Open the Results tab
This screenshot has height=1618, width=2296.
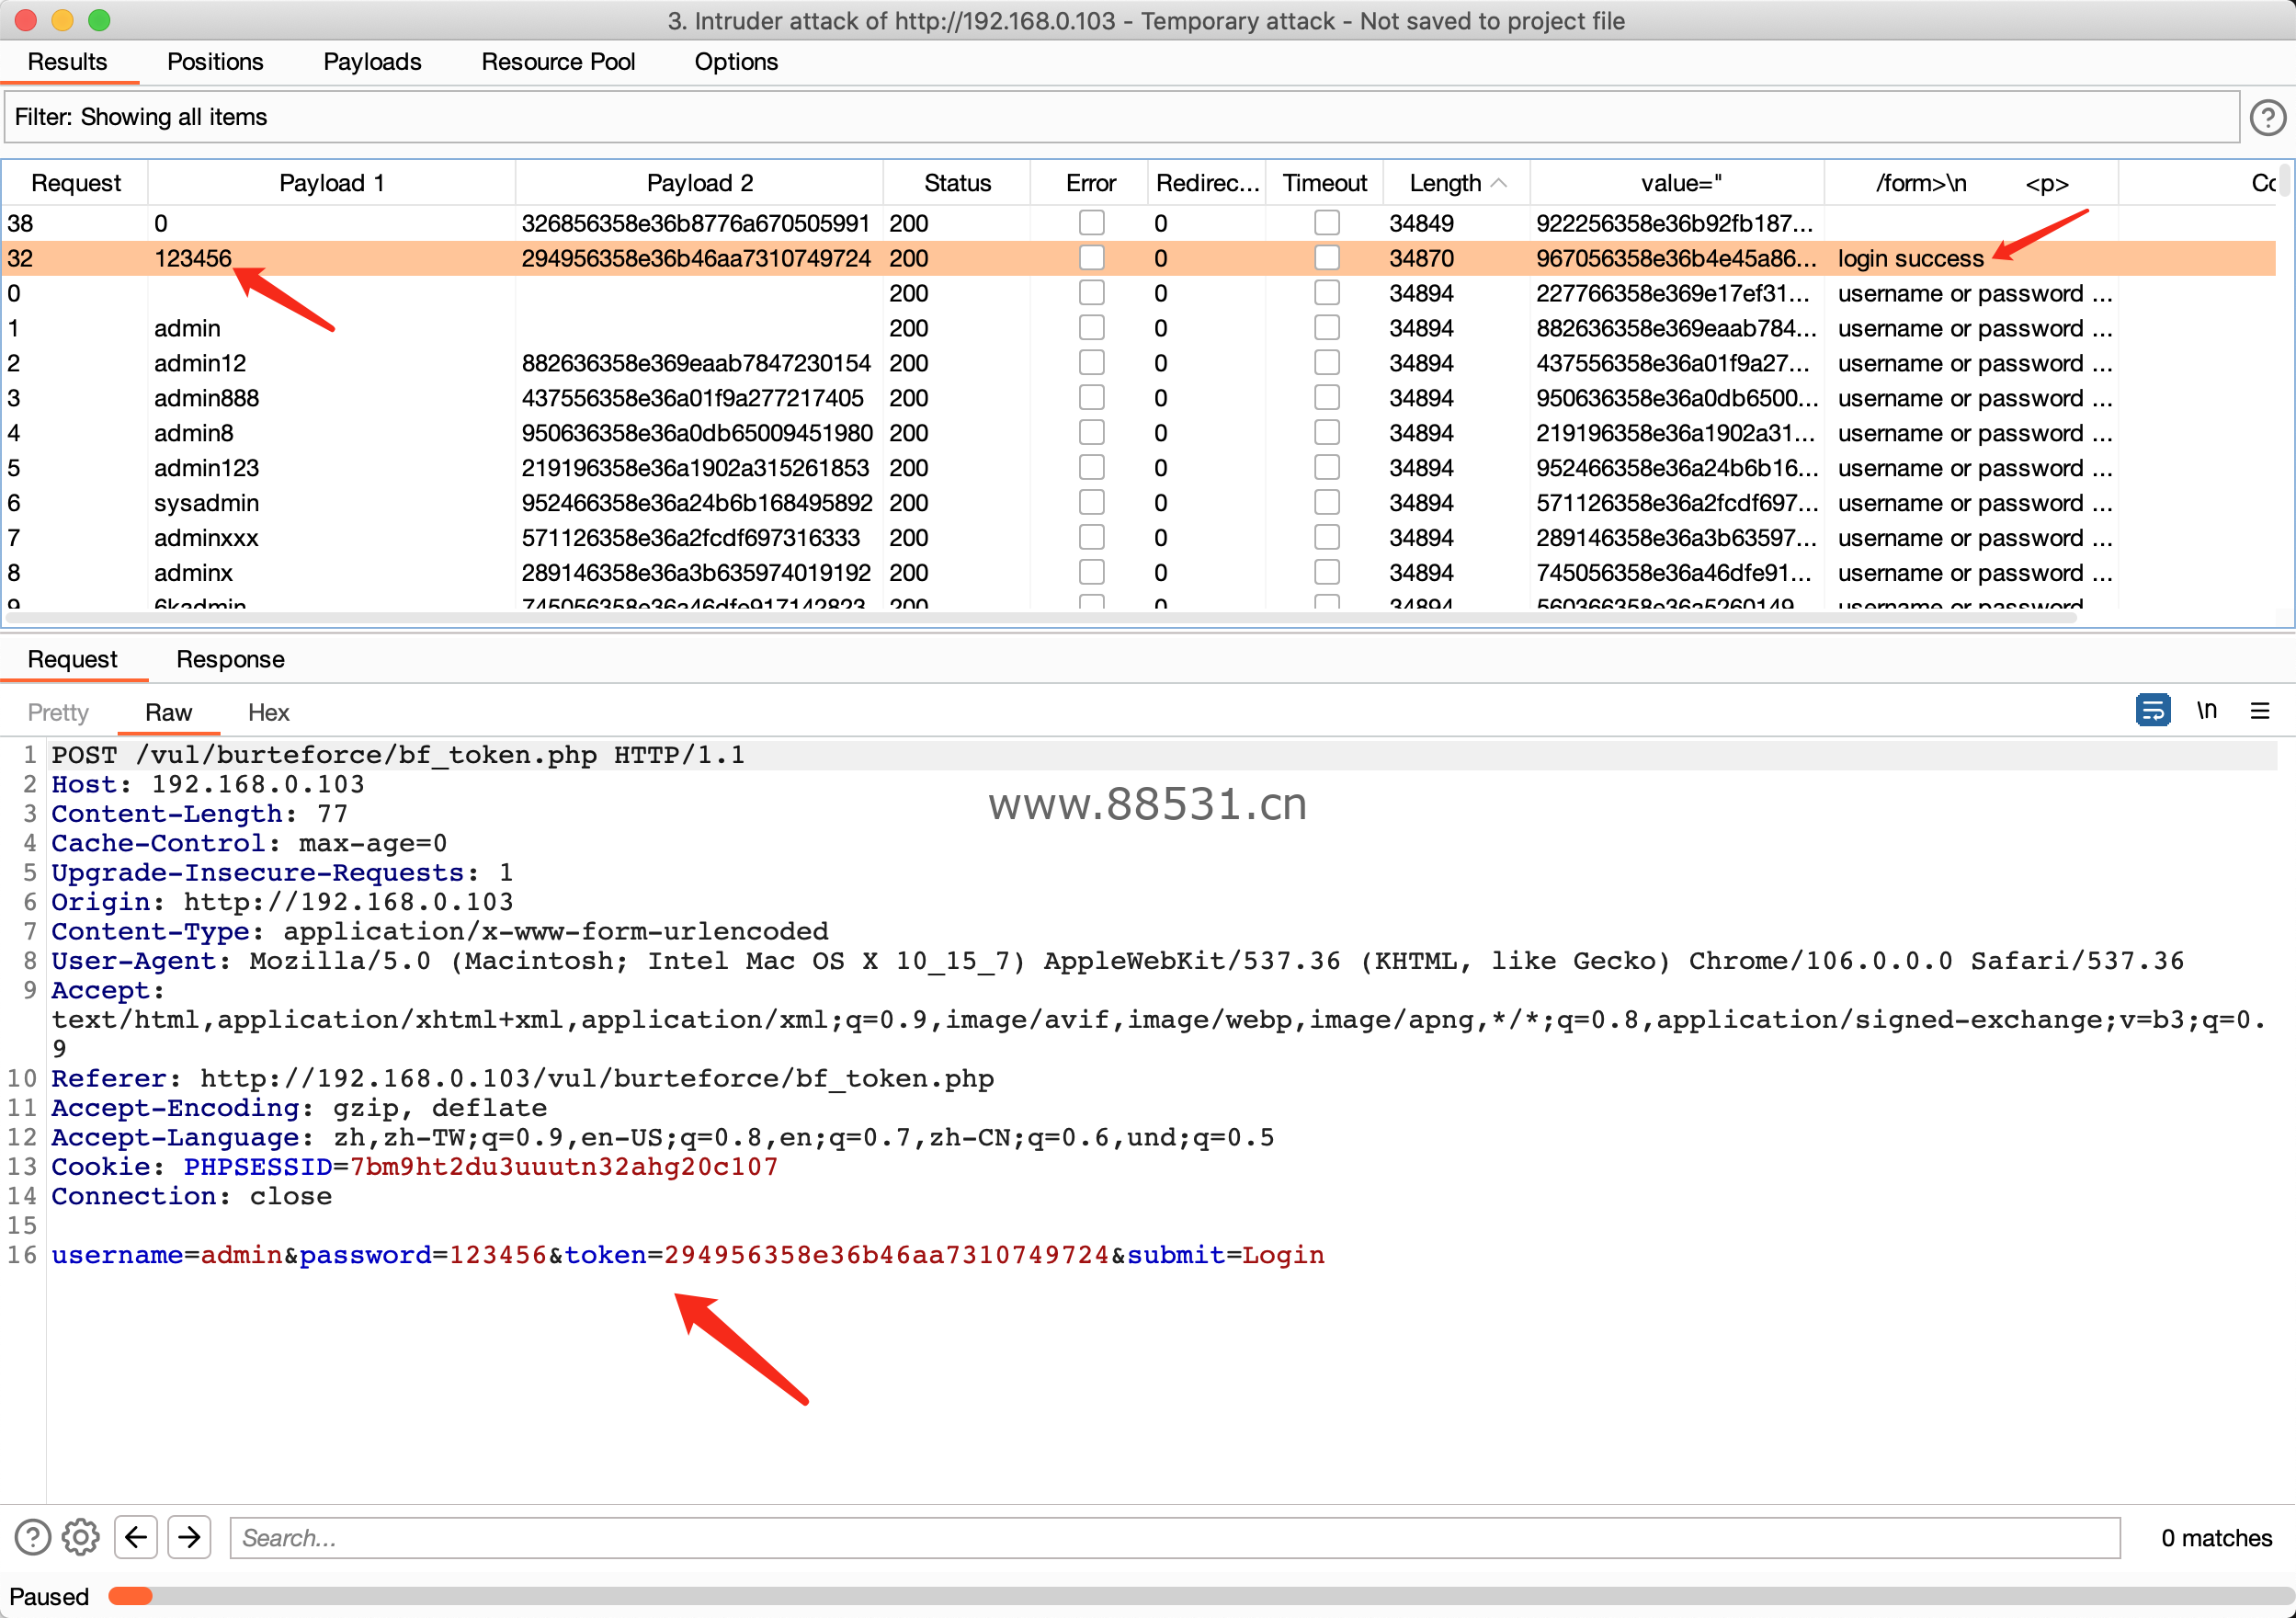pyautogui.click(x=67, y=62)
